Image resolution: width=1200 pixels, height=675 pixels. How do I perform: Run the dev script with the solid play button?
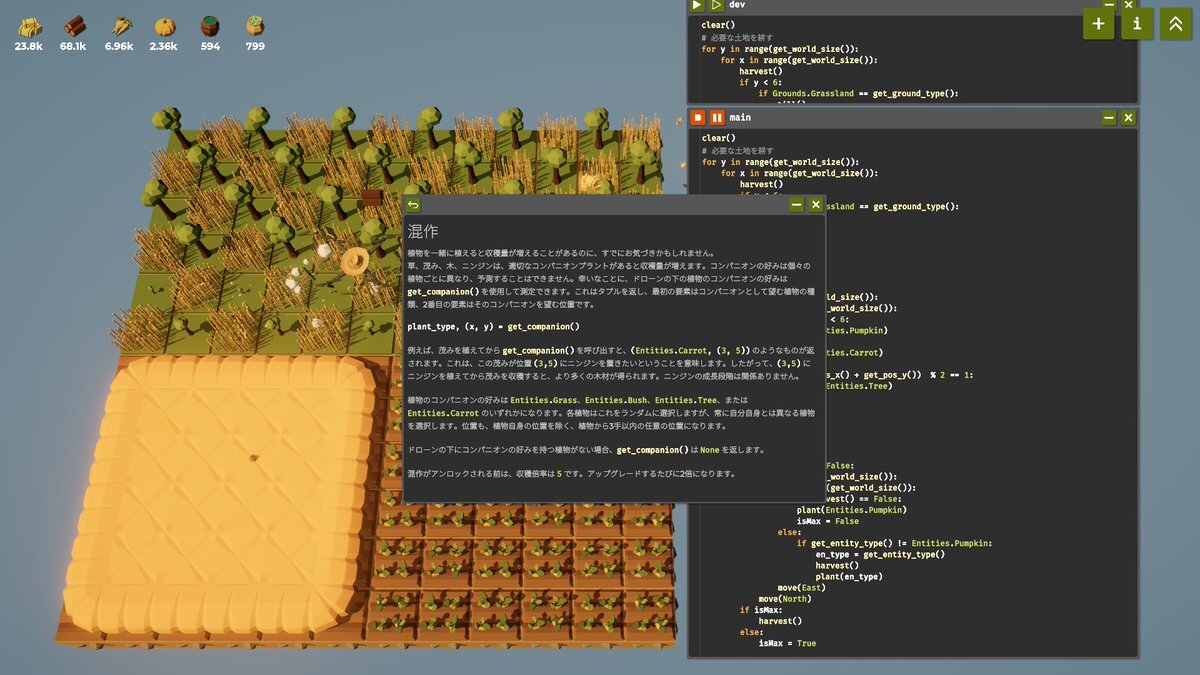coord(698,5)
